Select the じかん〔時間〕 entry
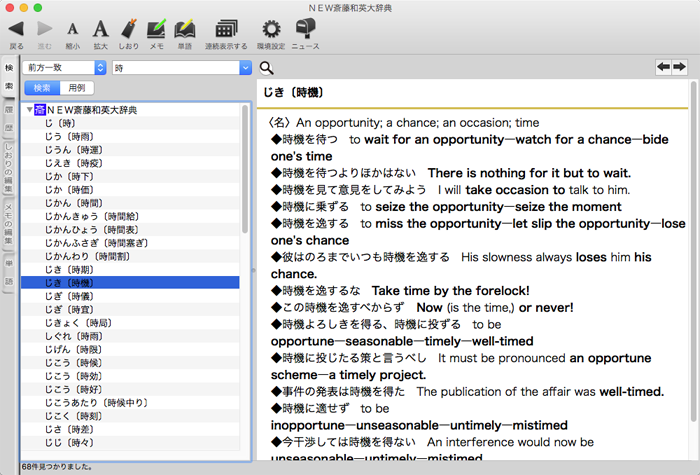The width and height of the screenshot is (700, 475). [130, 203]
